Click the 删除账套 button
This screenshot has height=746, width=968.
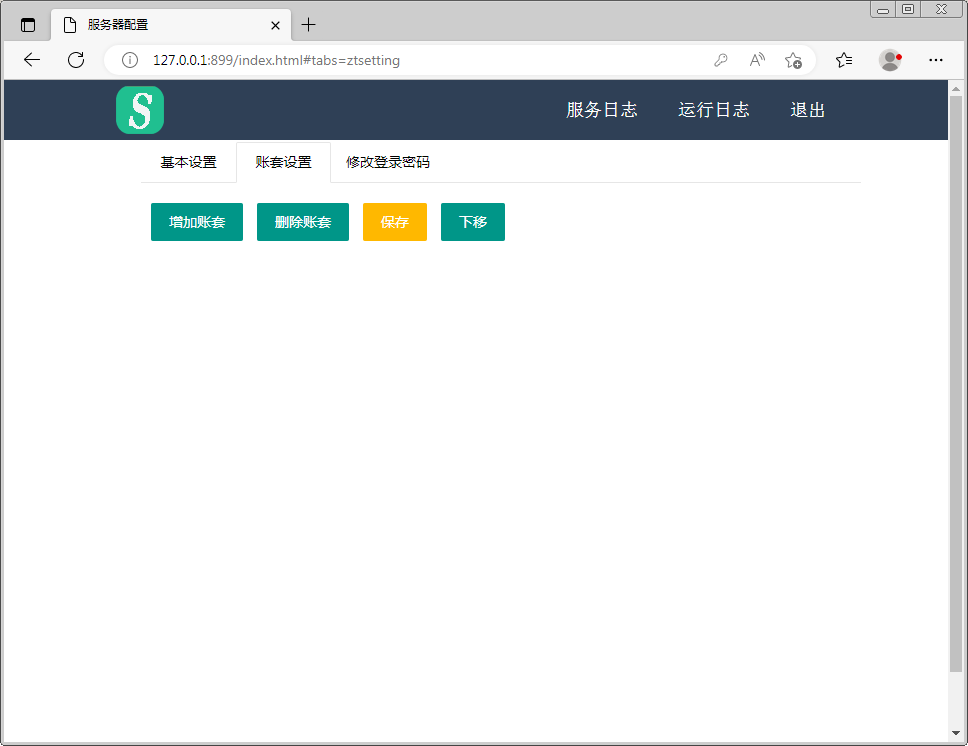tap(302, 222)
